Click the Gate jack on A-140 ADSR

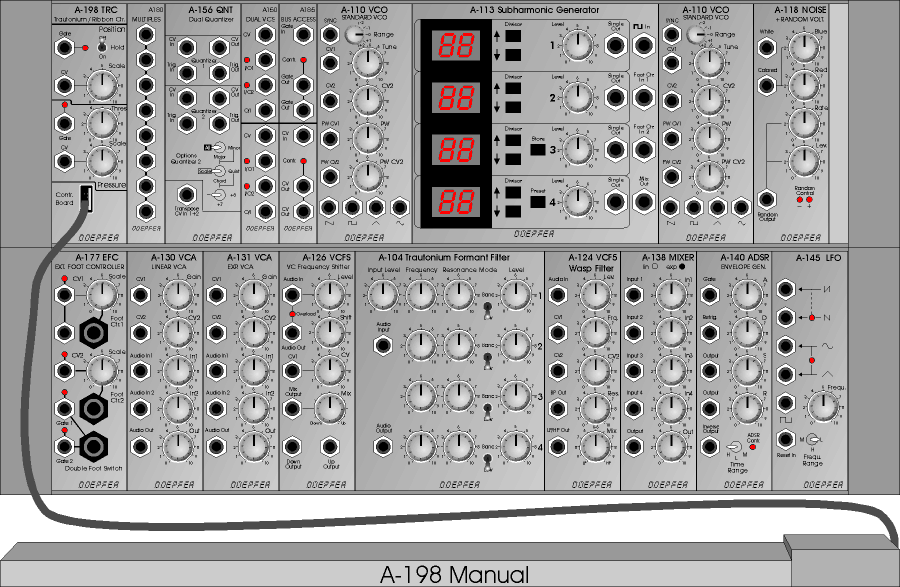(709, 295)
